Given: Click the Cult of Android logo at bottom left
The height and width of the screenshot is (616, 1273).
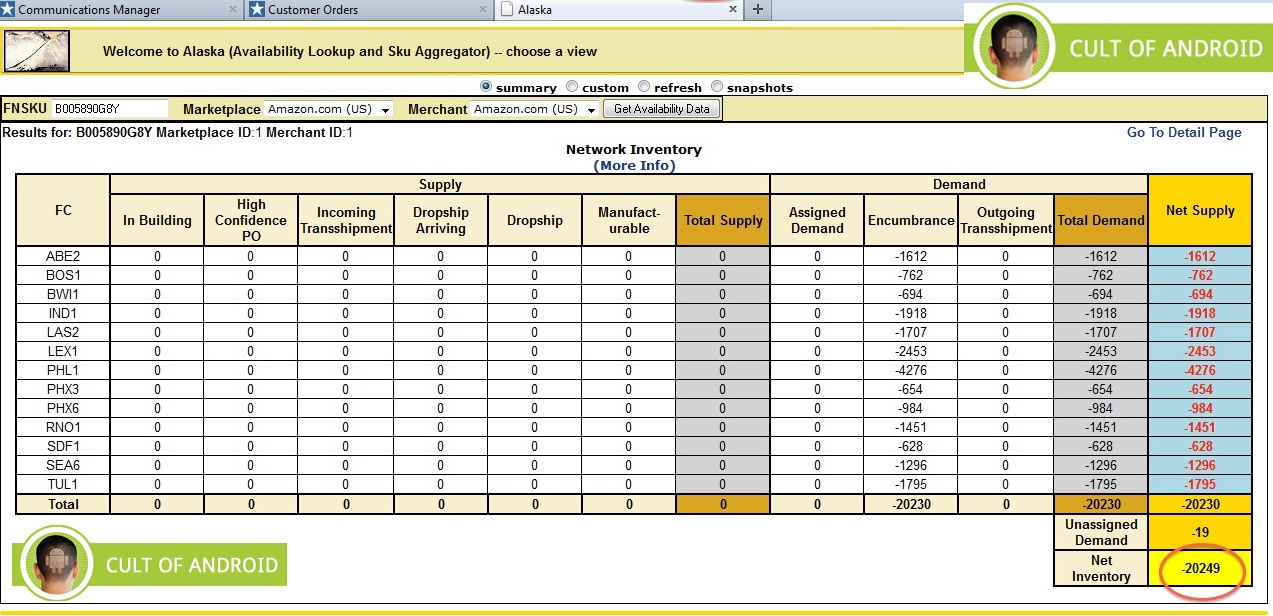Looking at the screenshot, I should tap(150, 564).
